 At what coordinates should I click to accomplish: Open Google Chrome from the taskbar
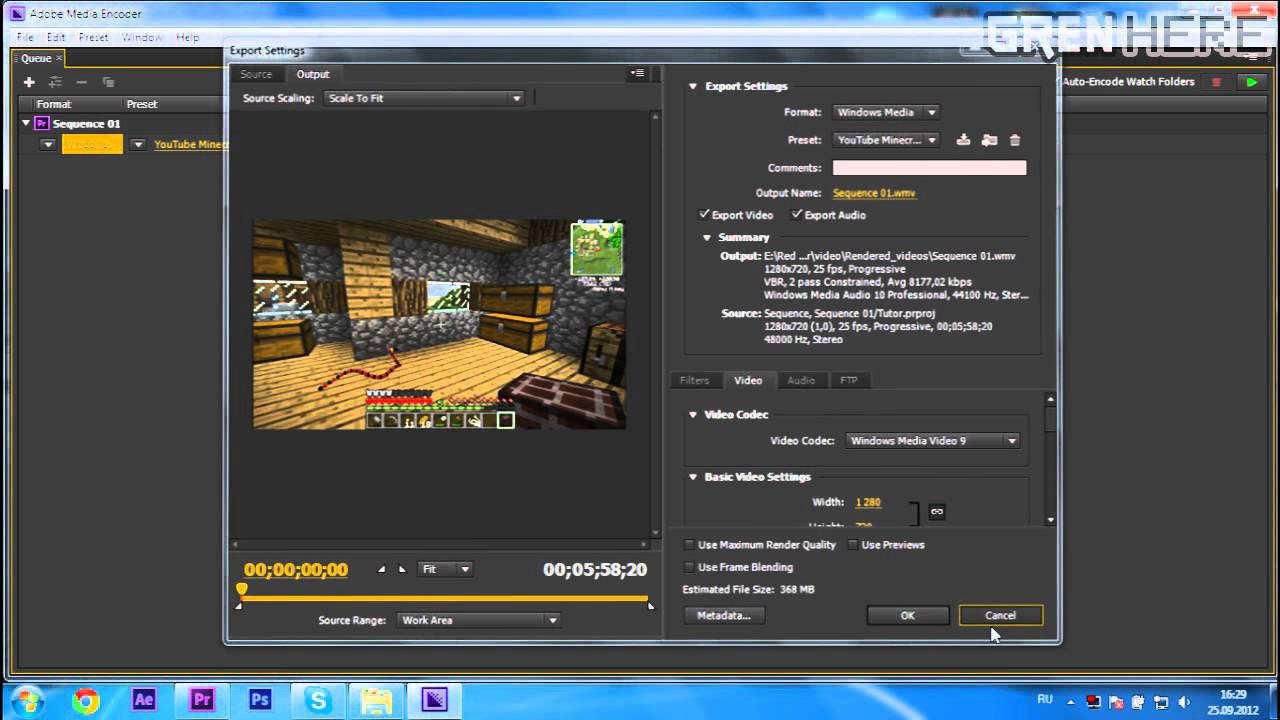pyautogui.click(x=85, y=700)
